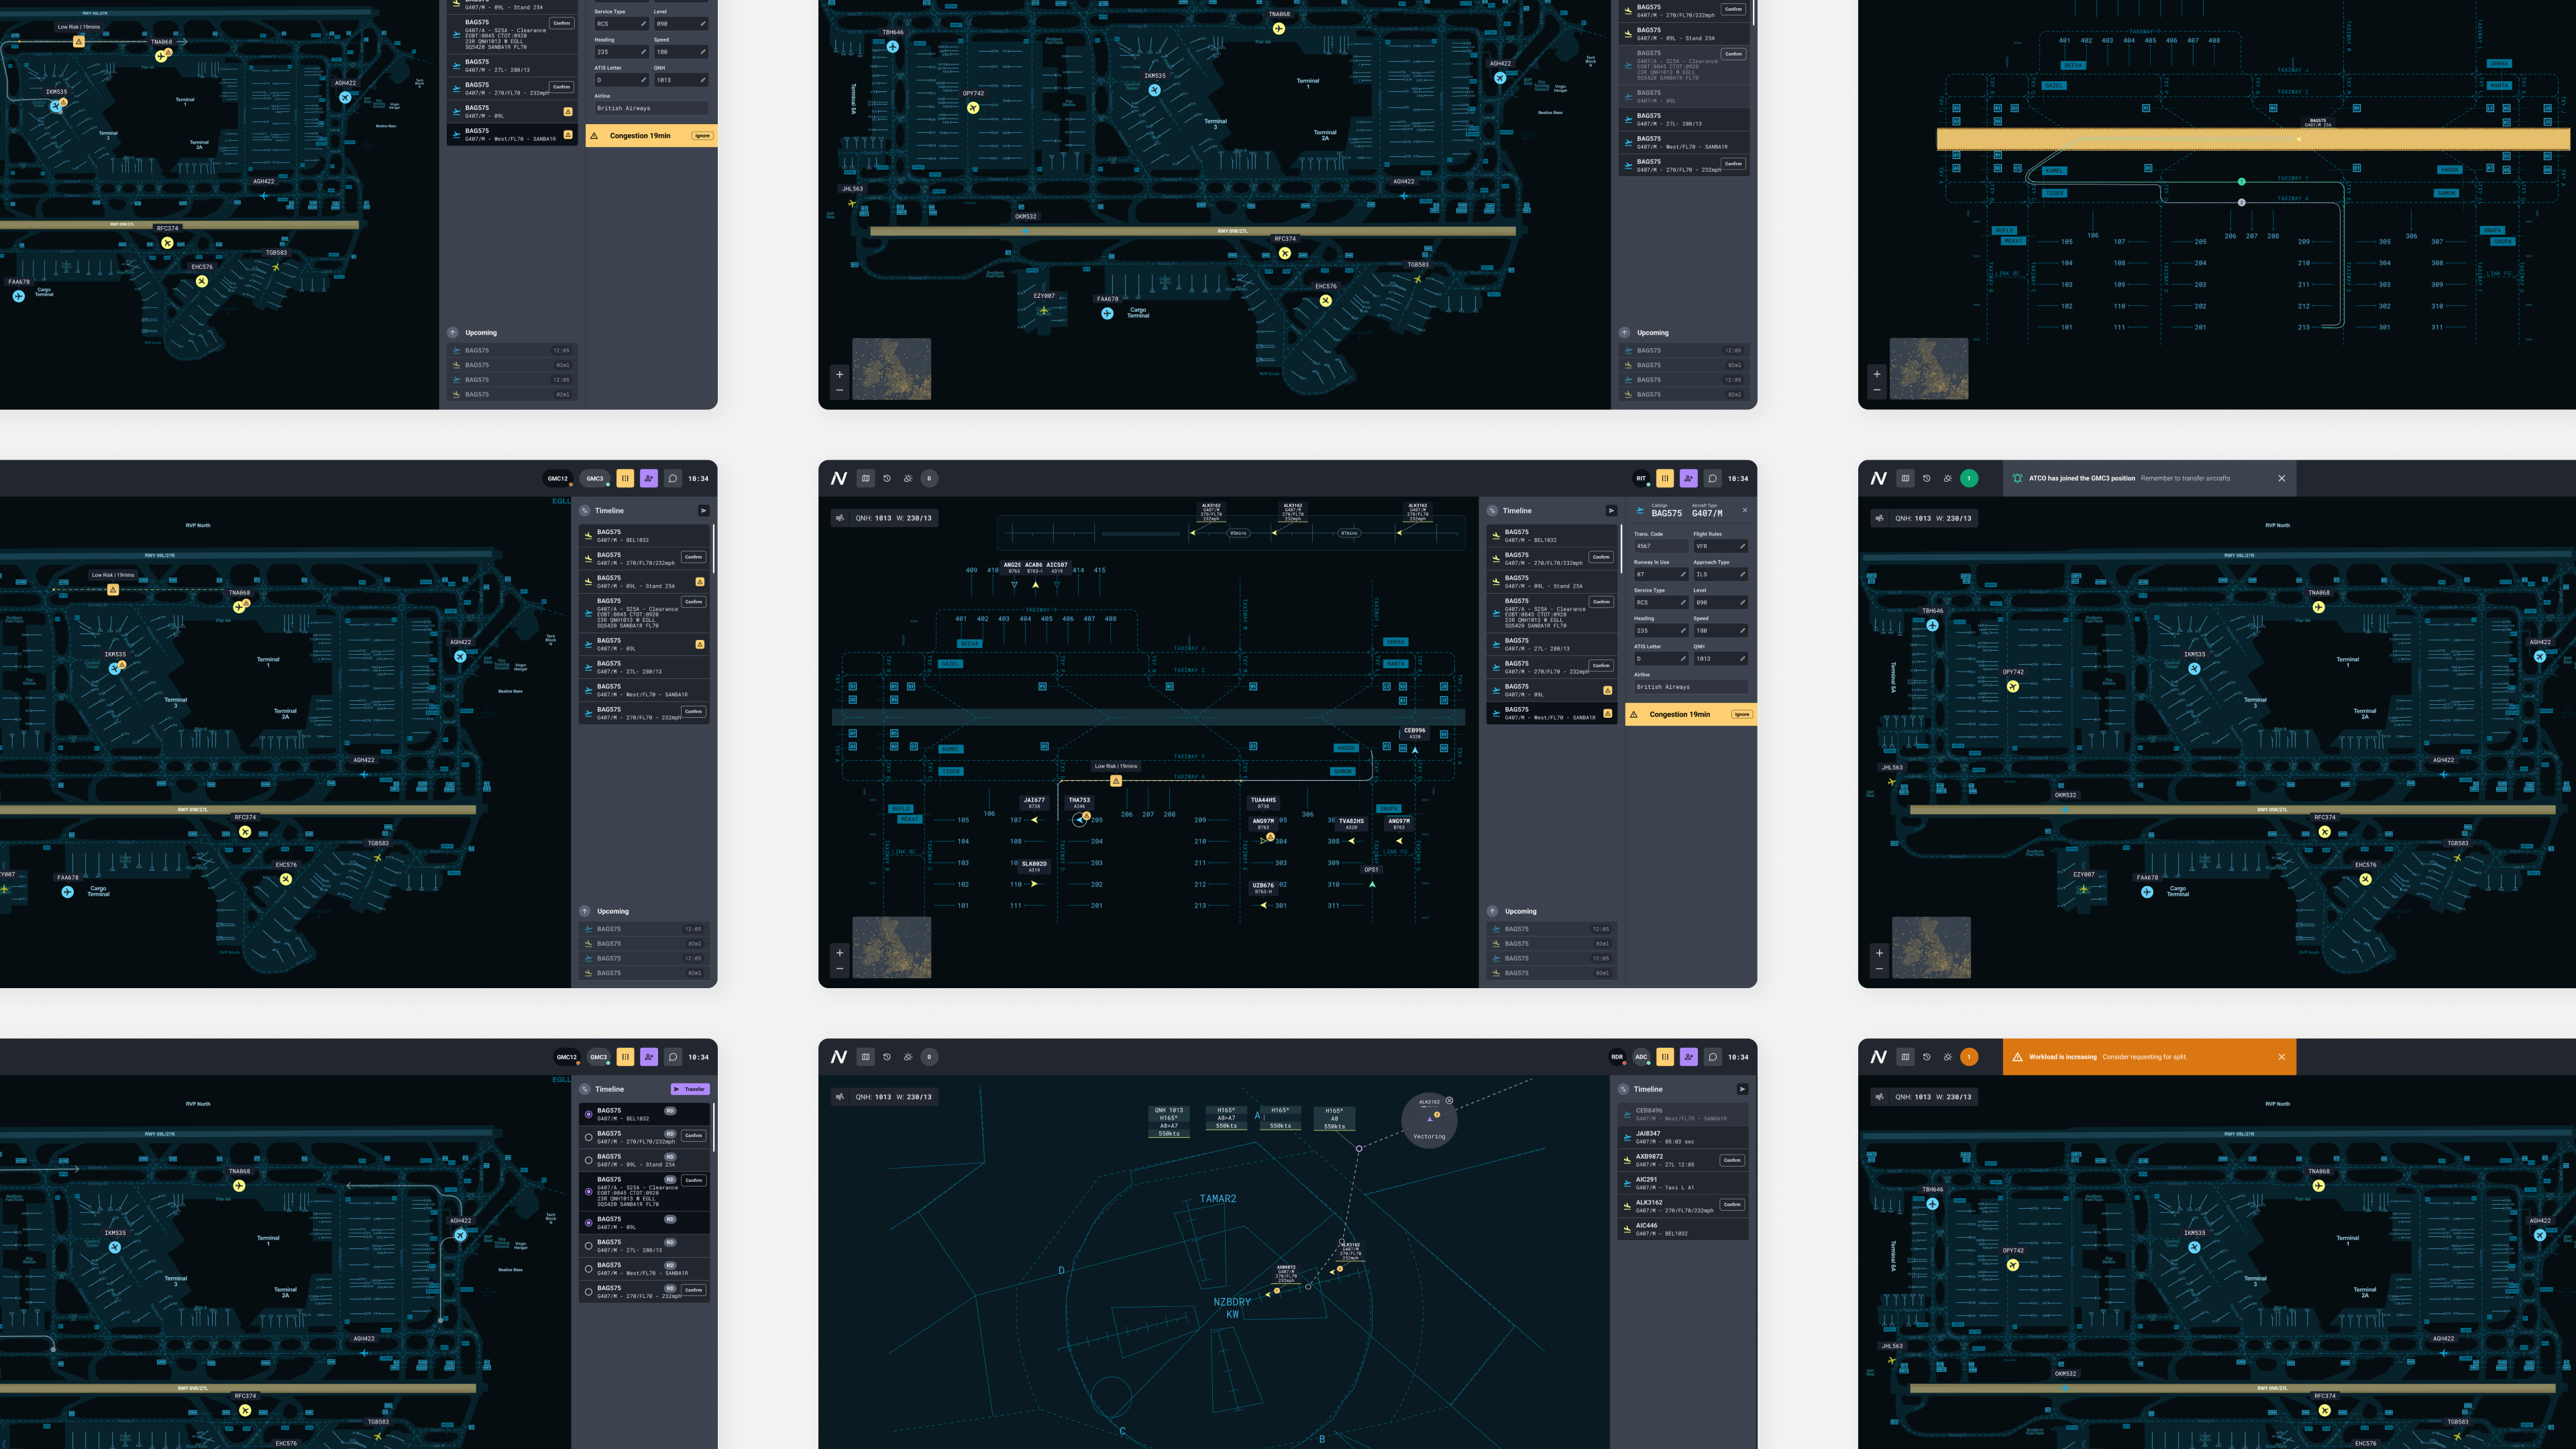Select radio for 'West/FL70 - SANBA1R' in Transfer timeline
The width and height of the screenshot is (2576, 1449).
tap(588, 1268)
